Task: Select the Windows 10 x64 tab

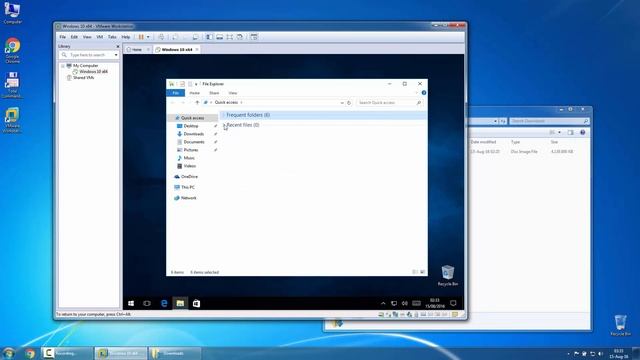Action: 176,49
